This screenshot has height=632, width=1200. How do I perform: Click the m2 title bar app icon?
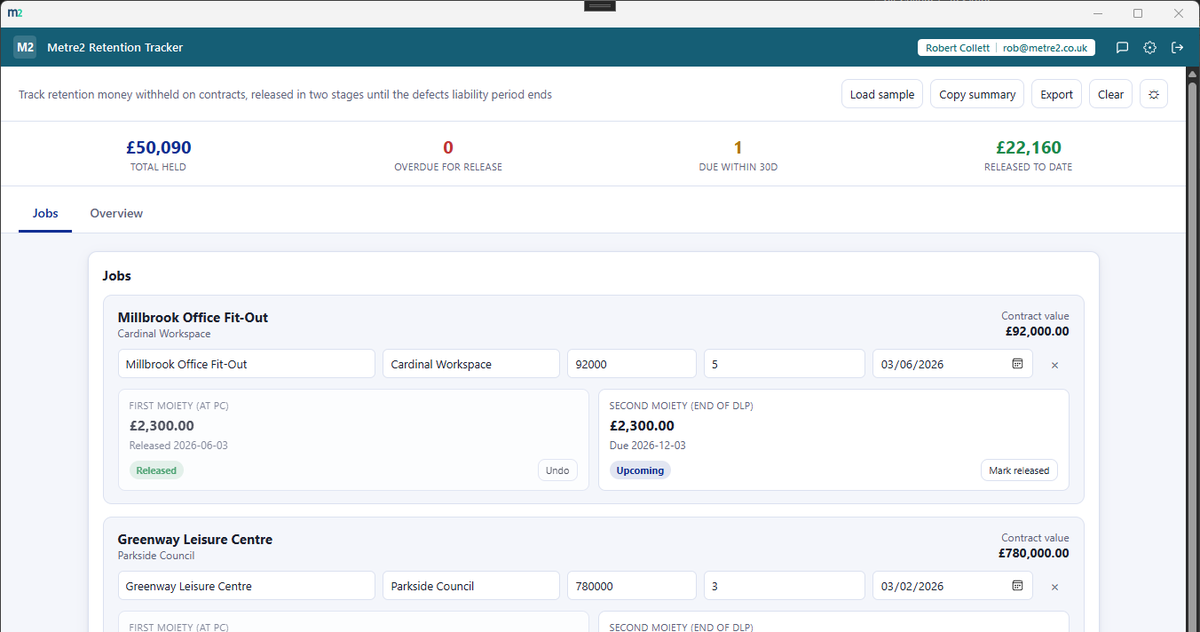point(13,13)
